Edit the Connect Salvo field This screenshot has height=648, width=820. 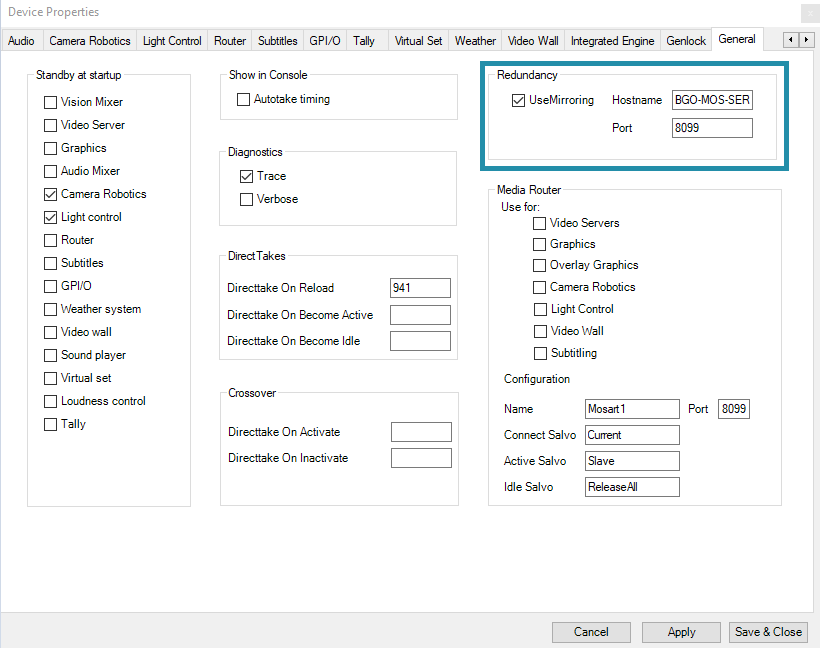coord(632,435)
